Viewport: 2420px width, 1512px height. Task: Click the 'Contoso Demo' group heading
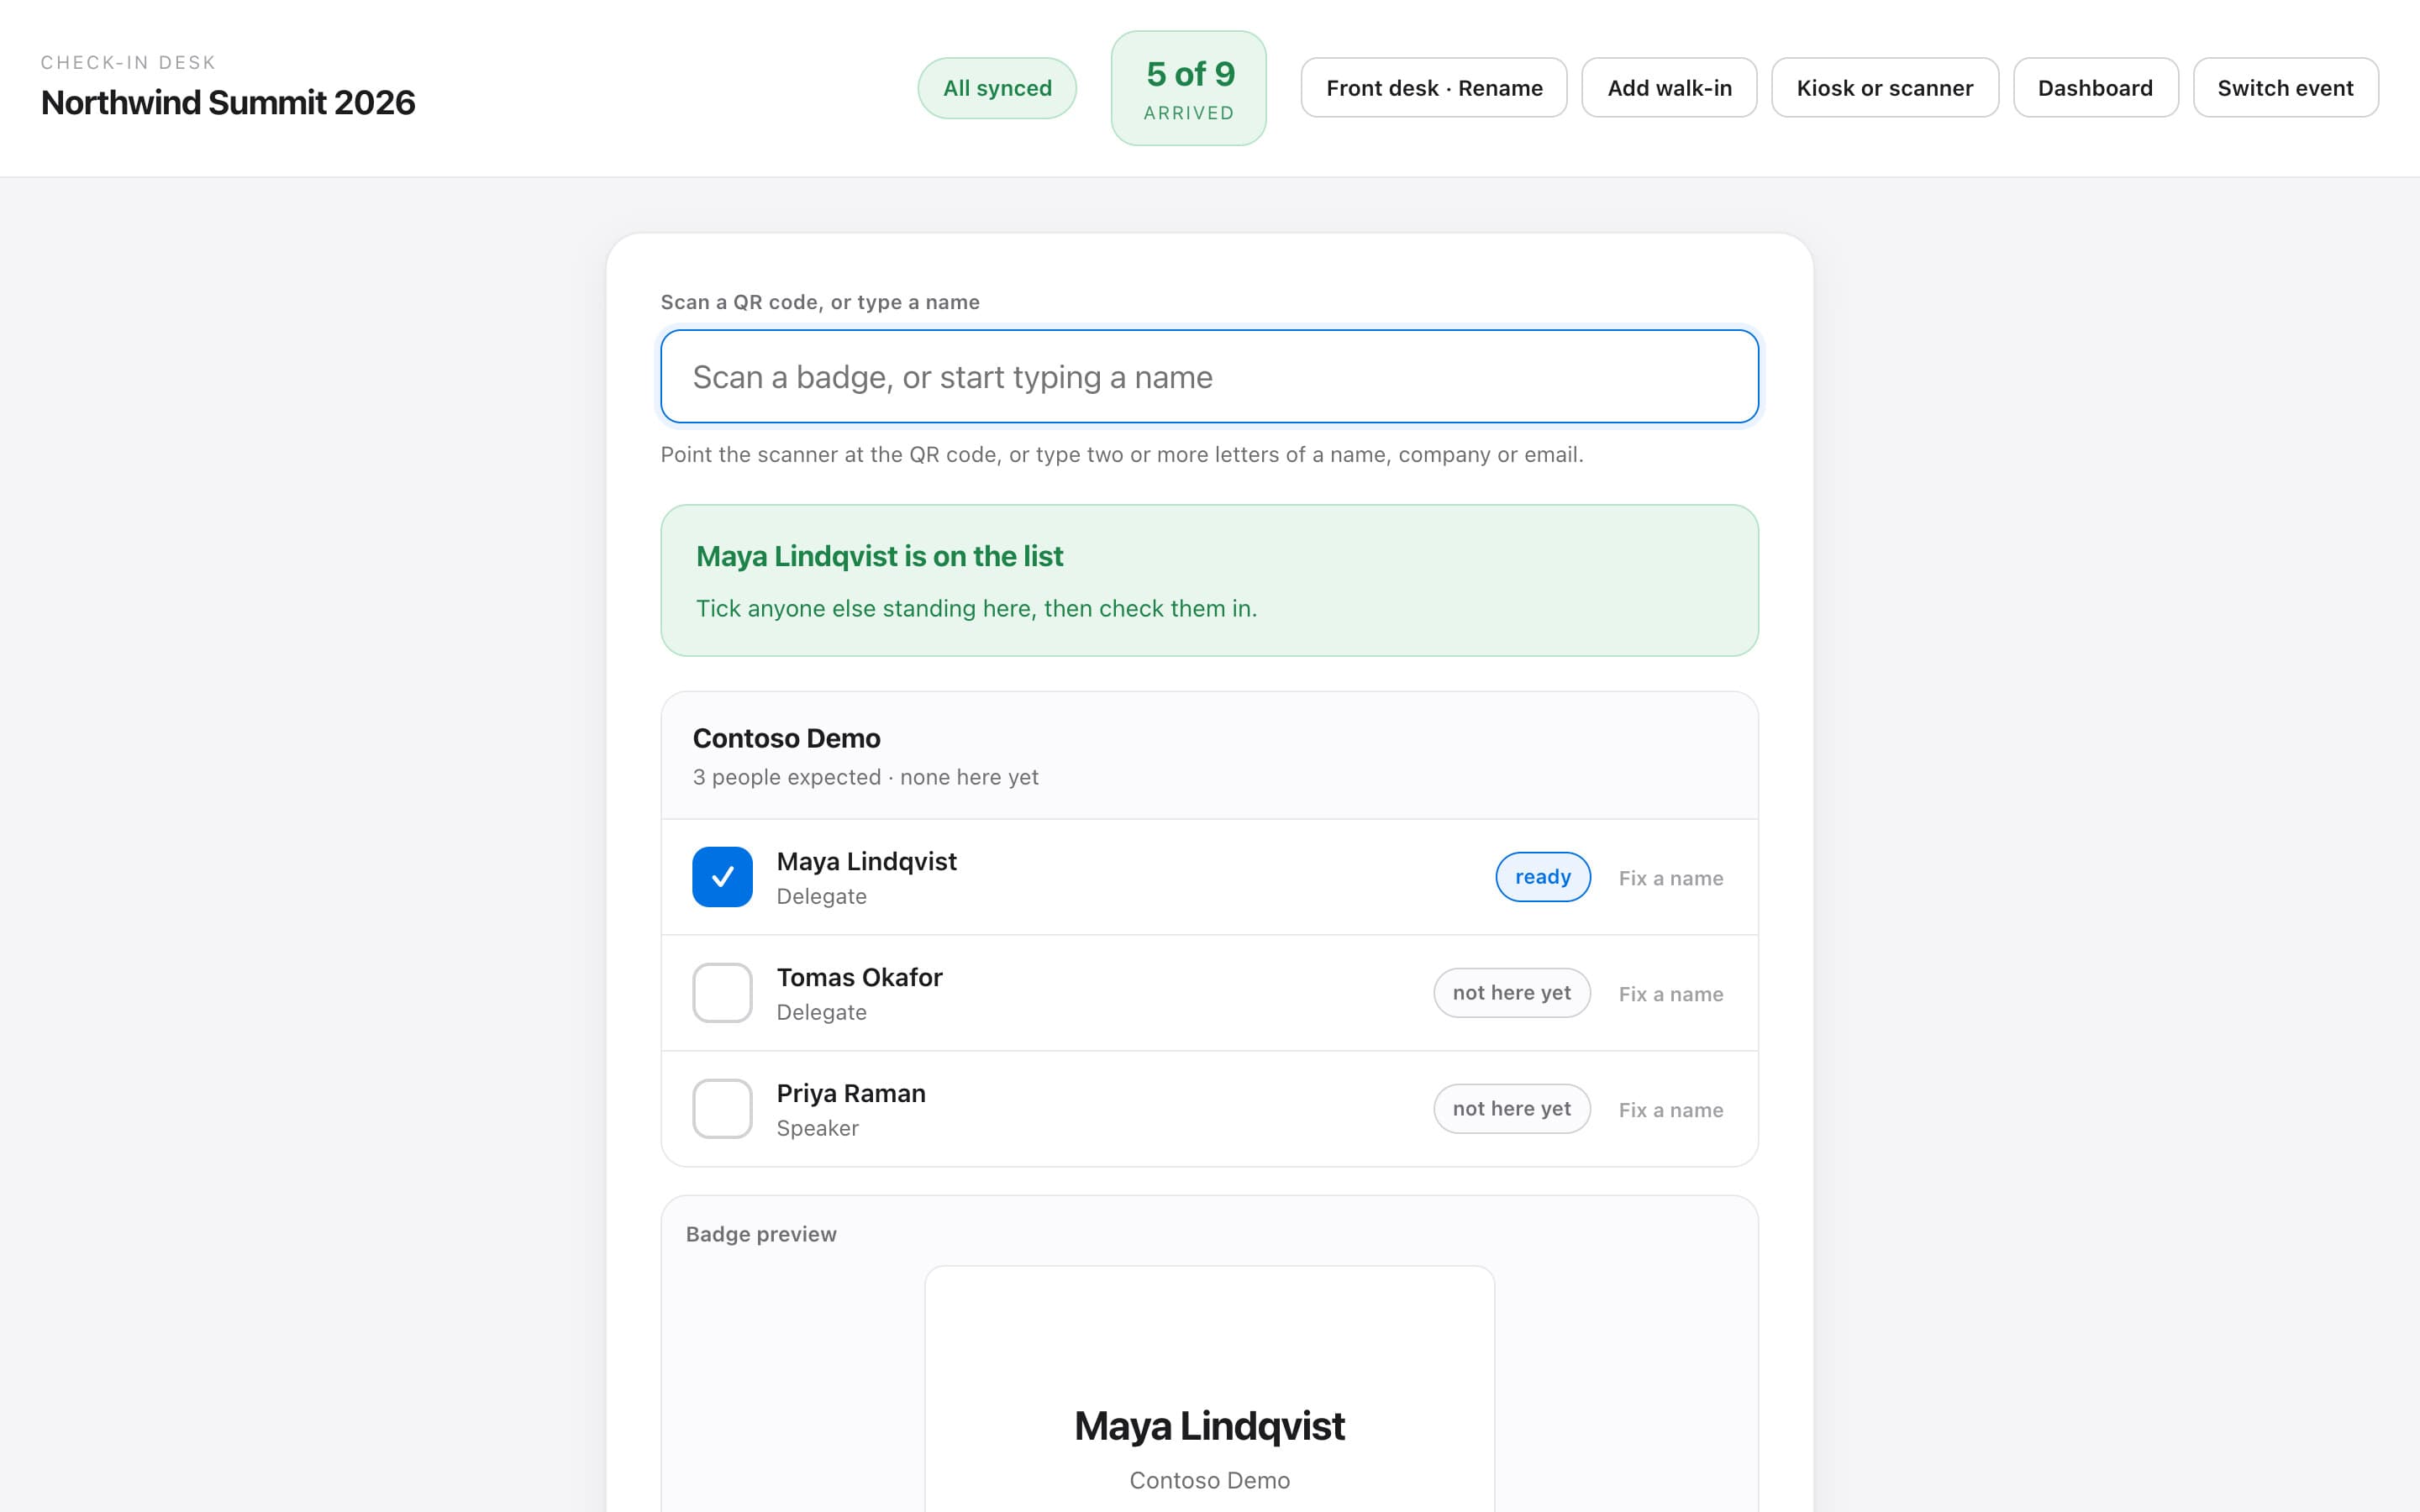coord(786,738)
